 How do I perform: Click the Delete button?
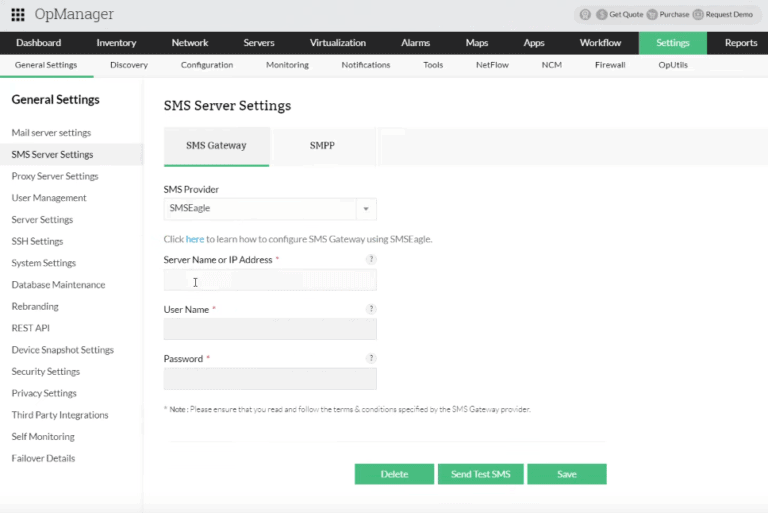394,474
